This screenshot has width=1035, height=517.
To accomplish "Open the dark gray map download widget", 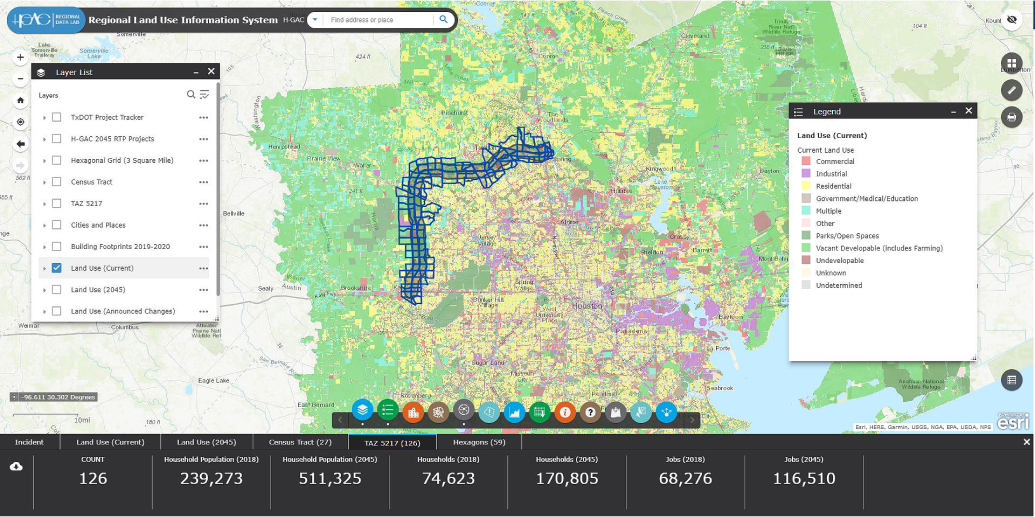I will [615, 413].
